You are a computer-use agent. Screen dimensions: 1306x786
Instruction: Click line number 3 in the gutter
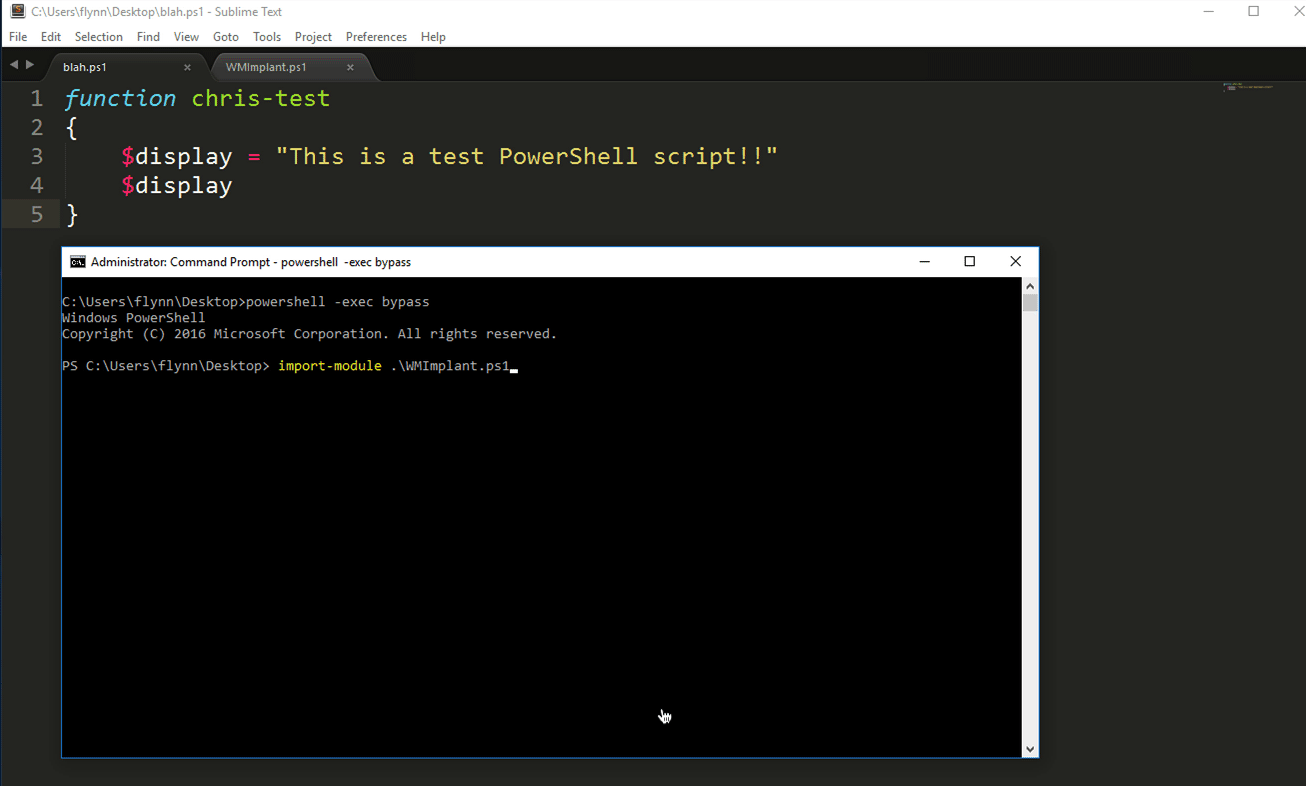[36, 157]
